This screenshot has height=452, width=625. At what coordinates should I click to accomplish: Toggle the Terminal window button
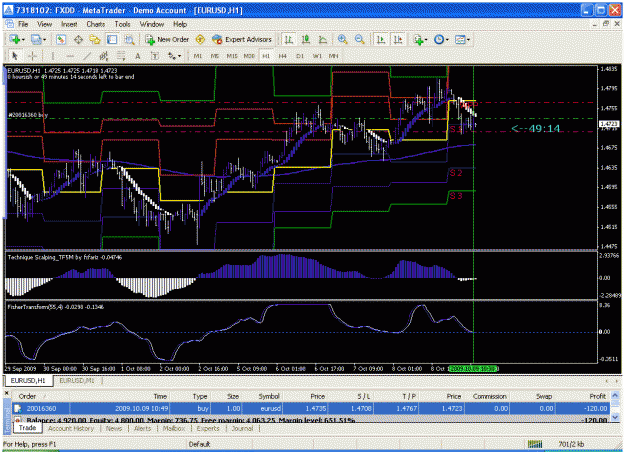[112, 39]
